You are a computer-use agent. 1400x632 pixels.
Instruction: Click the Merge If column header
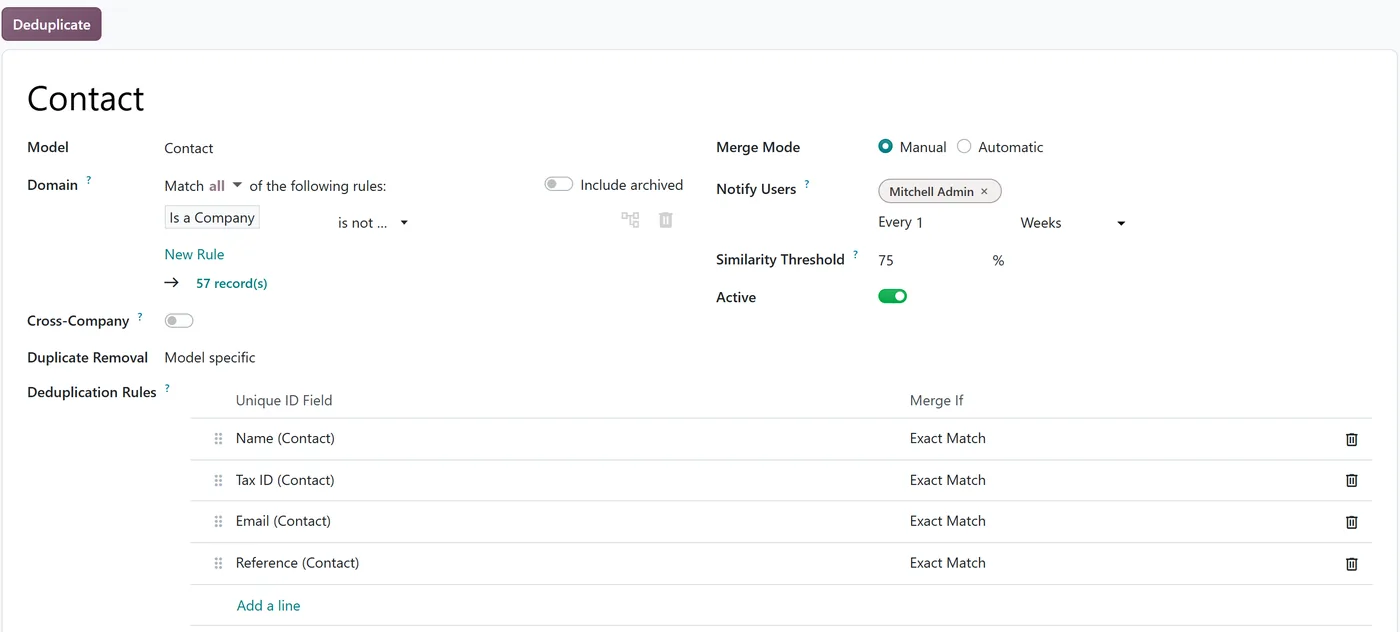pyautogui.click(x=937, y=400)
